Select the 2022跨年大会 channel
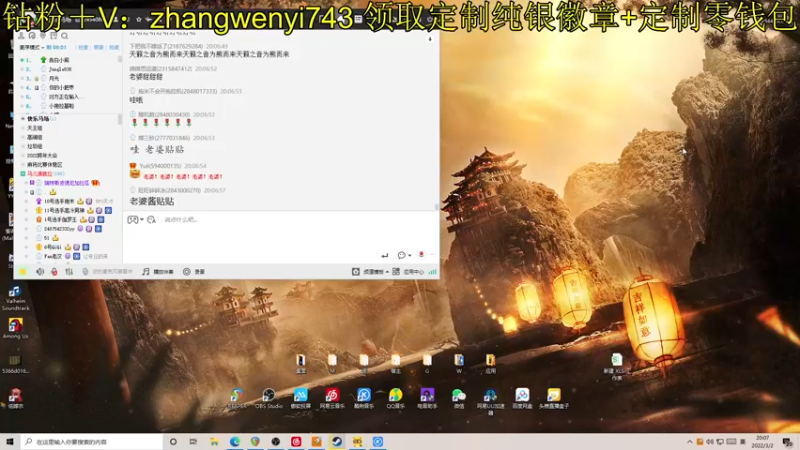The height and width of the screenshot is (450, 800). 42,156
